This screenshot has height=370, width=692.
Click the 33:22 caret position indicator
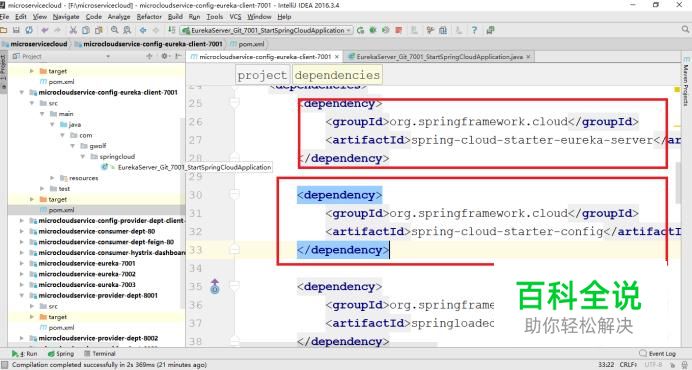606,365
